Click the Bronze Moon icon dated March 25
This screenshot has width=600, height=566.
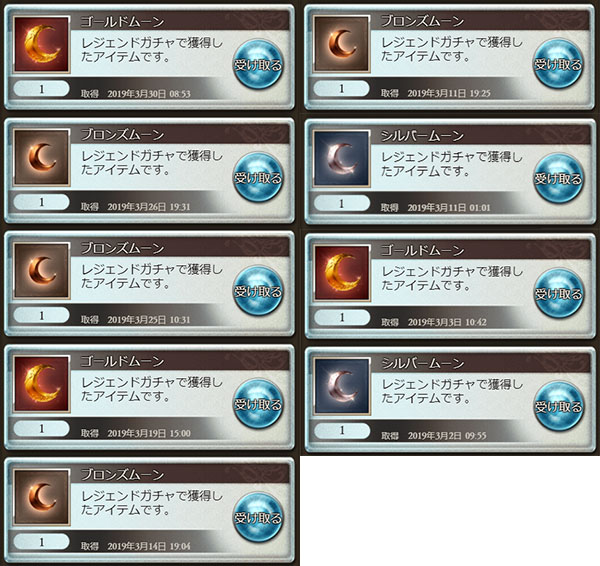(41, 271)
